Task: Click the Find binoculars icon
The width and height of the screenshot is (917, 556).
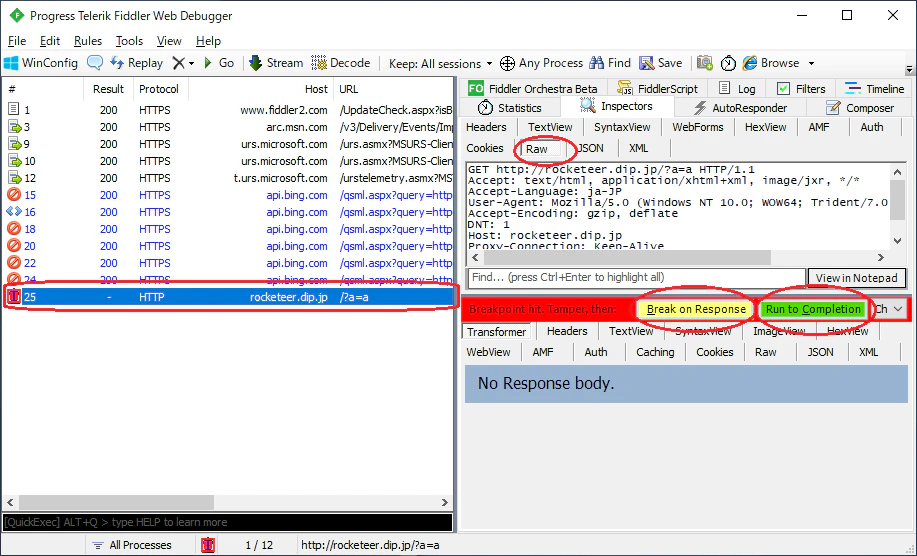Action: [x=597, y=63]
